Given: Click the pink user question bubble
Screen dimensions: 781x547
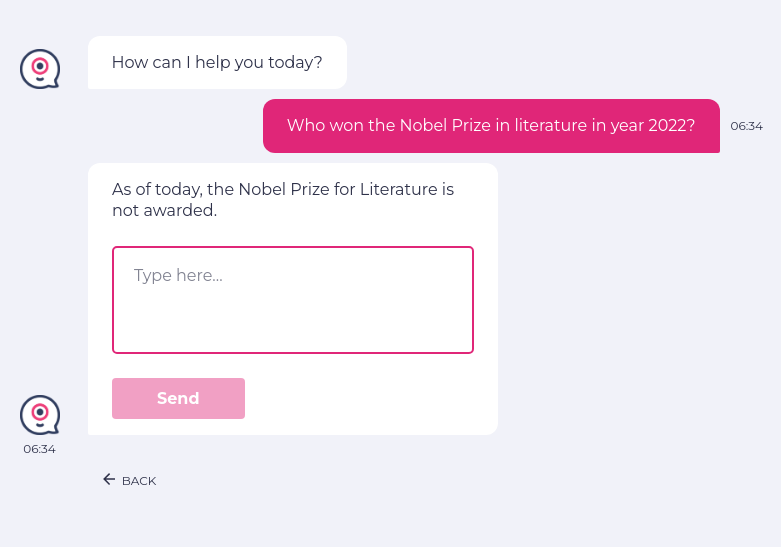Looking at the screenshot, I should tap(490, 126).
